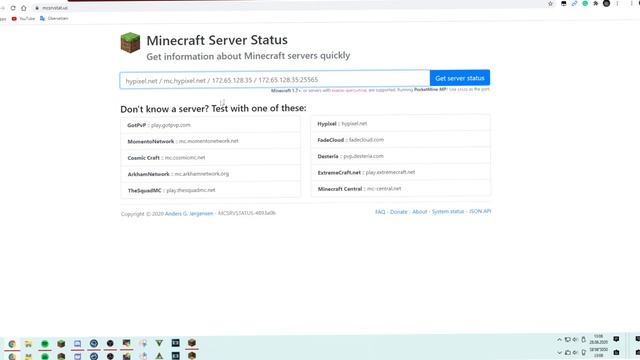The height and width of the screenshot is (360, 640).
Task: Open the About footer link
Action: pyautogui.click(x=420, y=212)
